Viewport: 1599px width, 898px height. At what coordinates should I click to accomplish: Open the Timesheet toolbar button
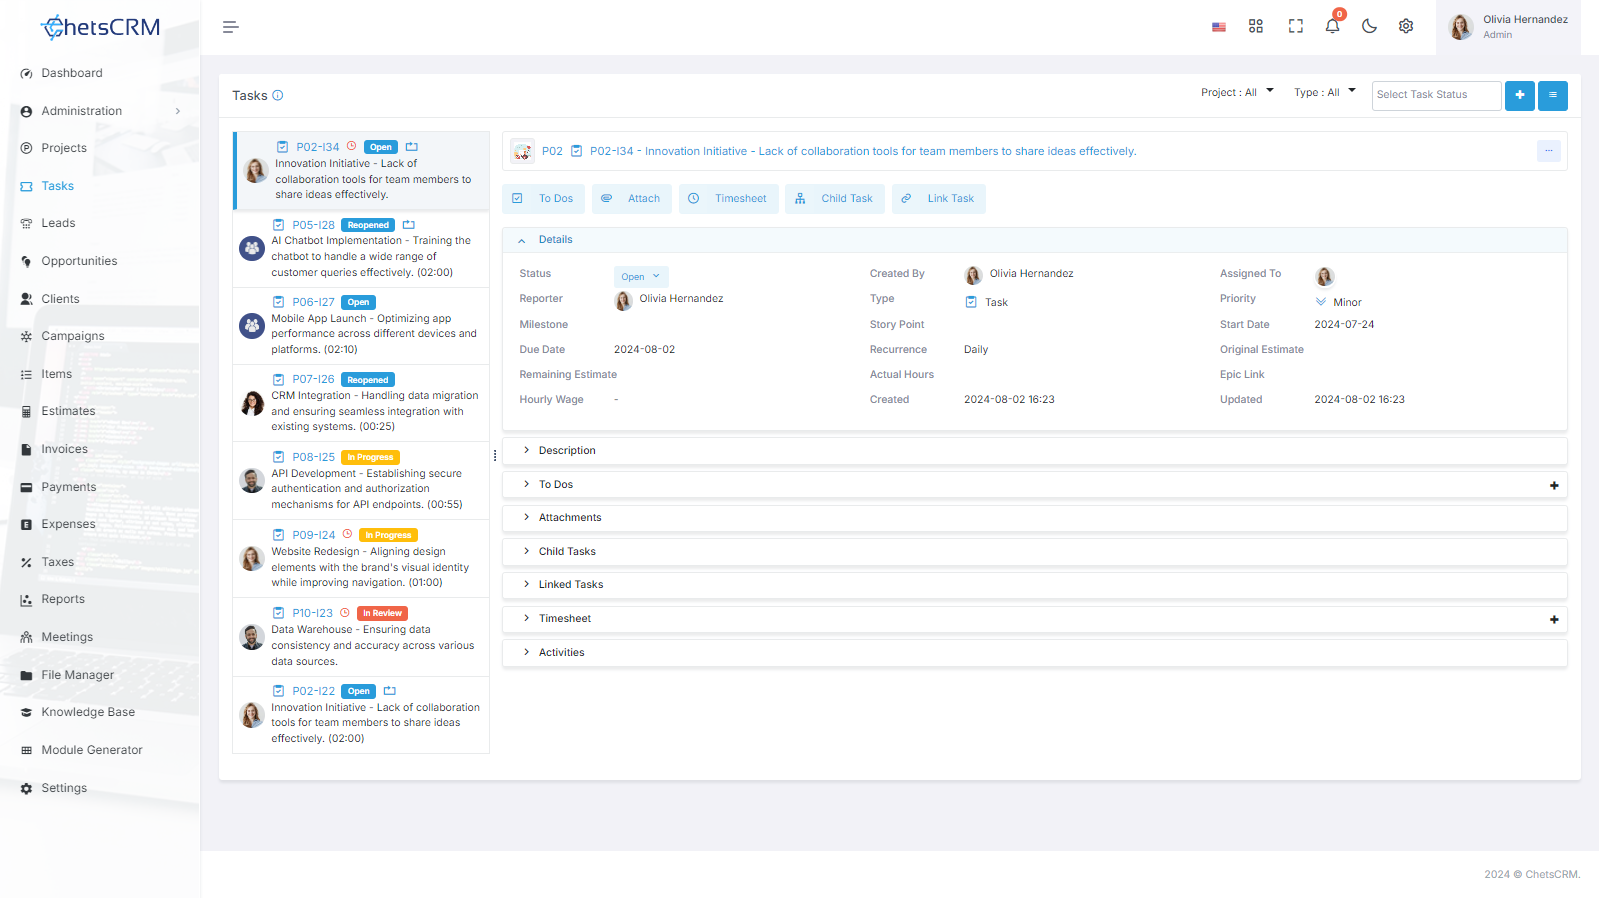[x=729, y=199]
